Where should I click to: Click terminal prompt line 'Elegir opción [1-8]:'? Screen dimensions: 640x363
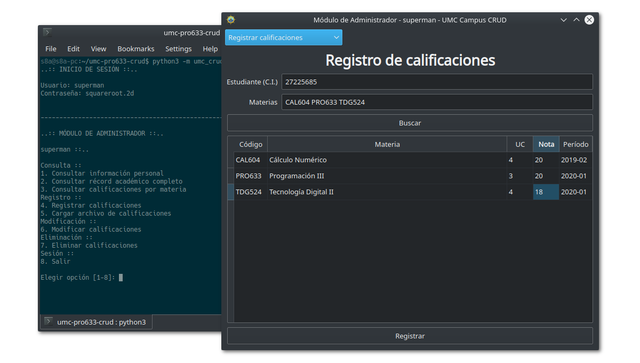pos(78,278)
